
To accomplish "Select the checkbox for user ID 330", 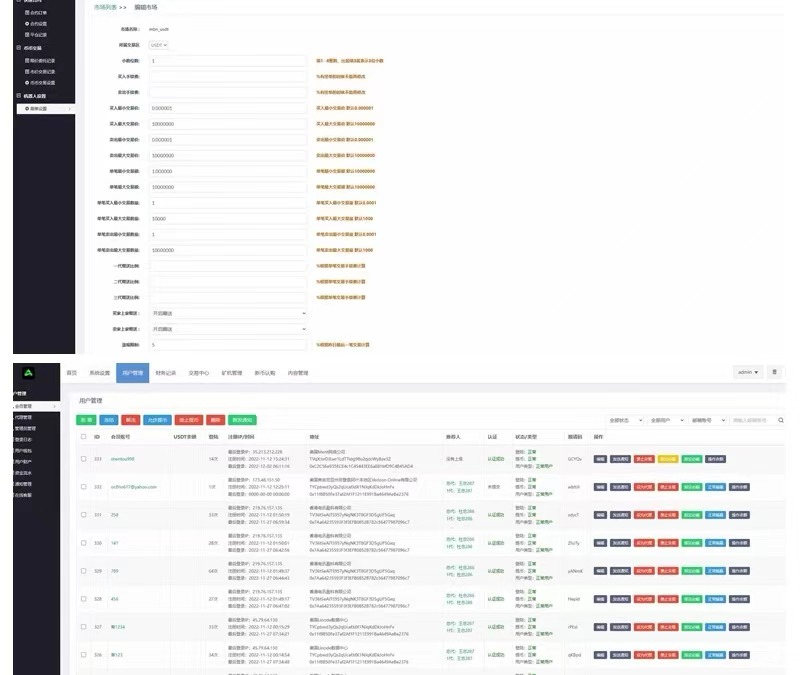I will point(84,543).
